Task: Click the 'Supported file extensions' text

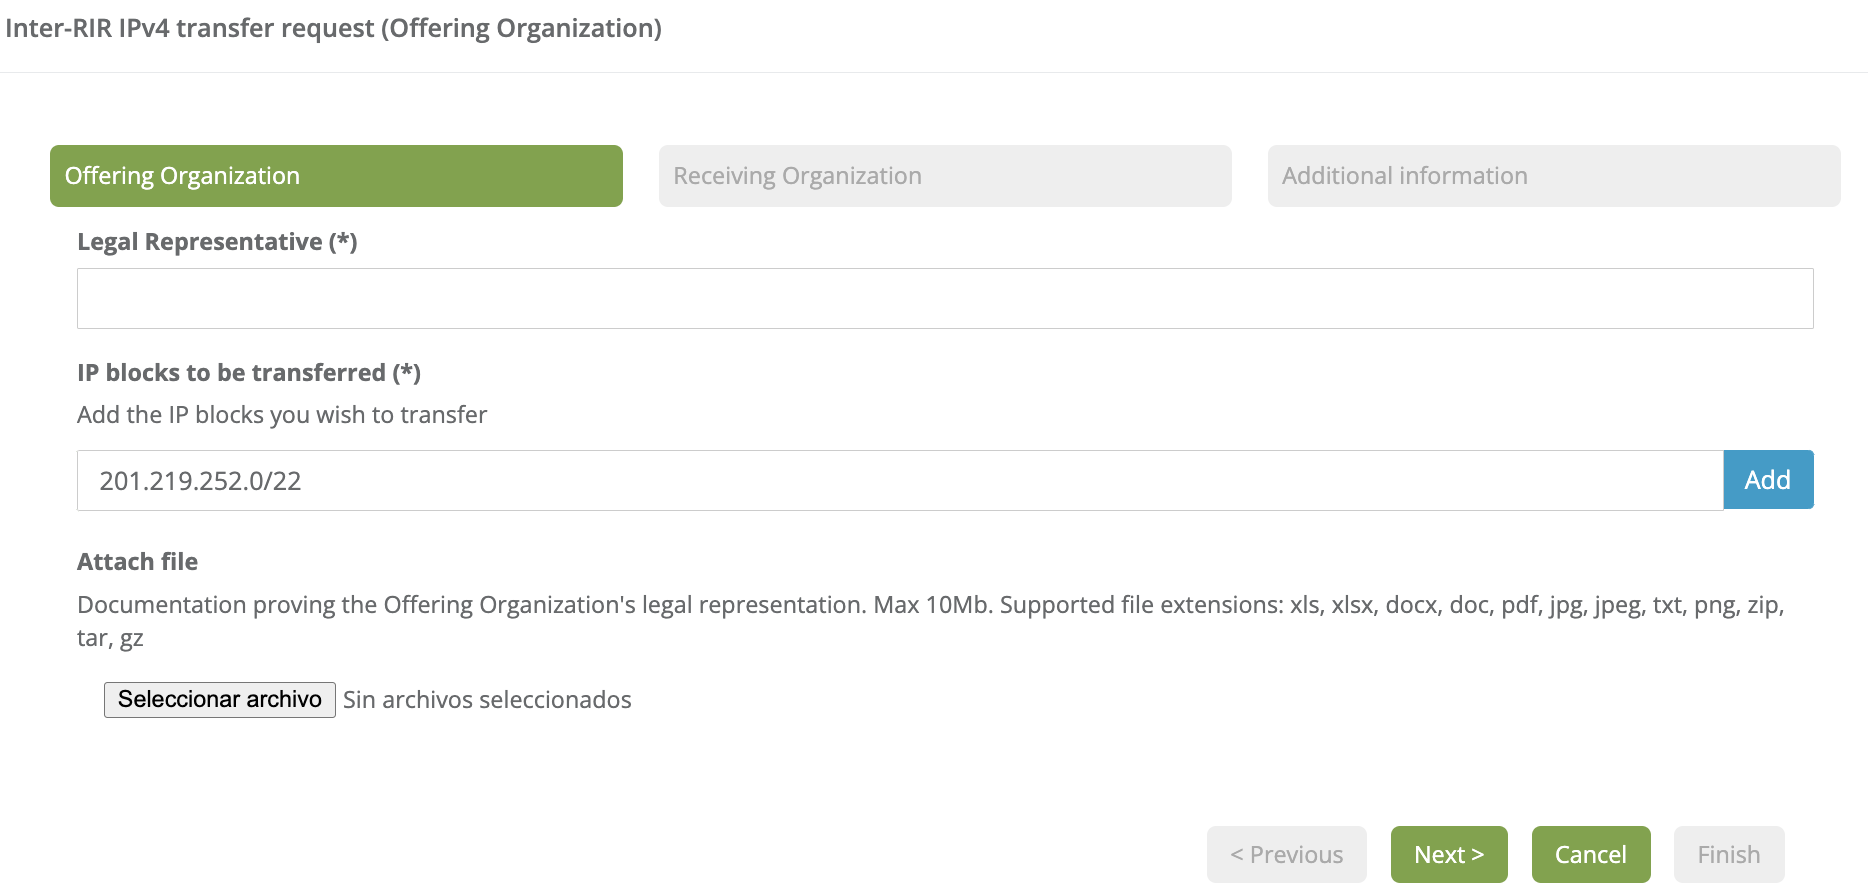Action: click(x=1141, y=605)
